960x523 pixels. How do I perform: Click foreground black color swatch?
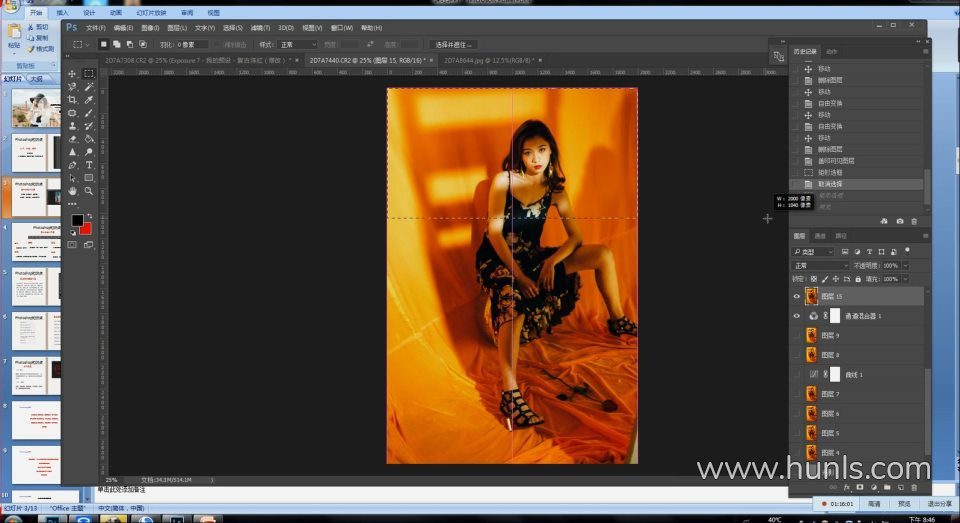[x=77, y=220]
